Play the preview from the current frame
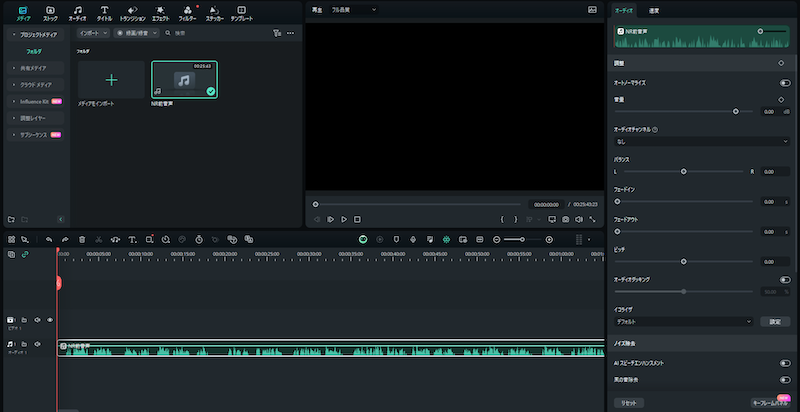800x412 pixels. tap(331, 219)
